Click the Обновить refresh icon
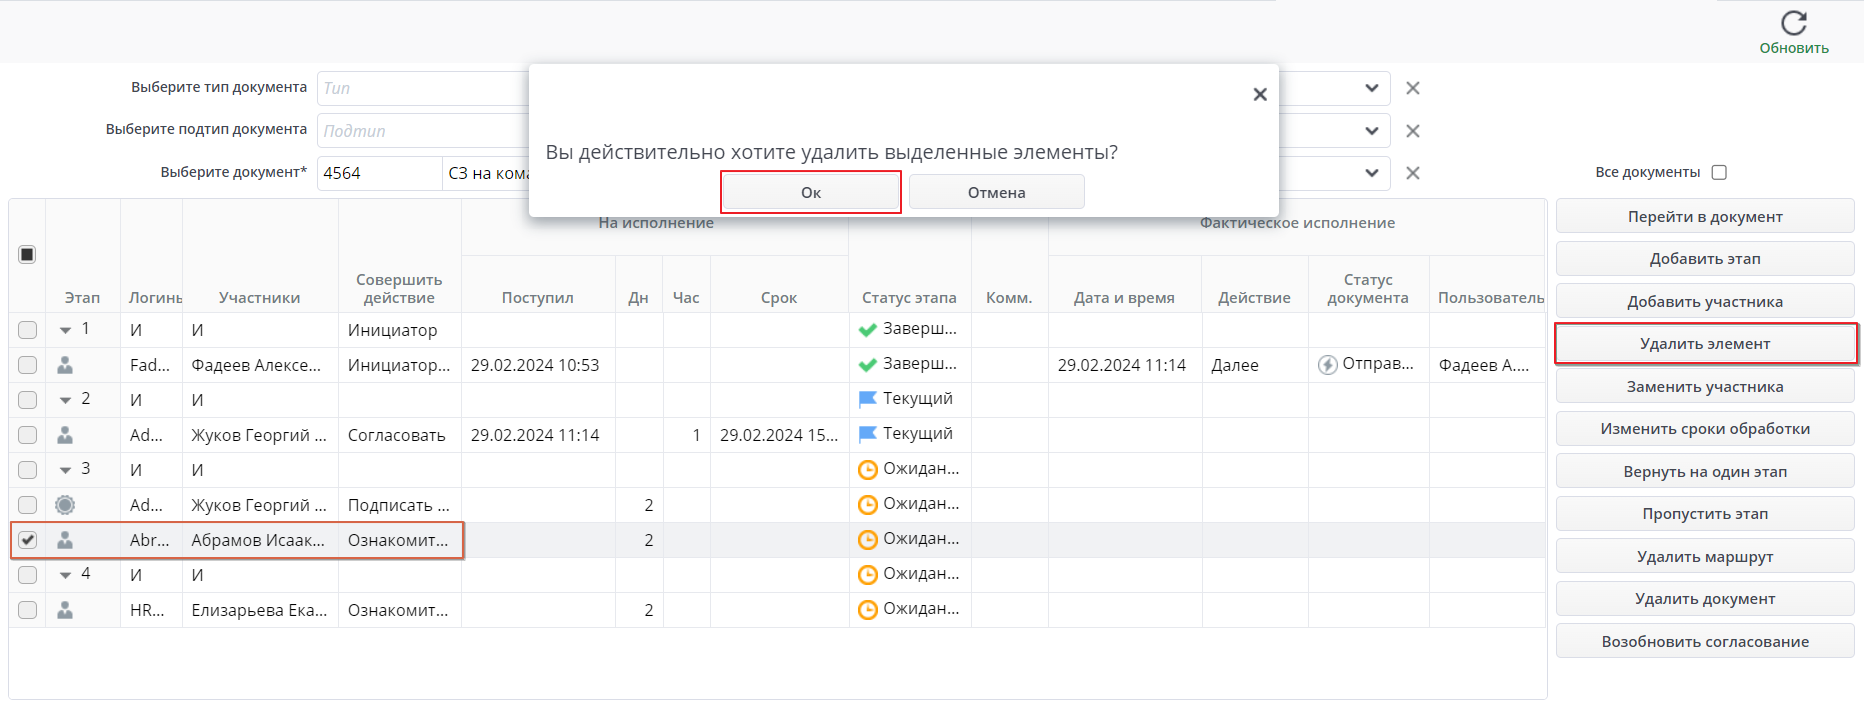 (x=1793, y=23)
